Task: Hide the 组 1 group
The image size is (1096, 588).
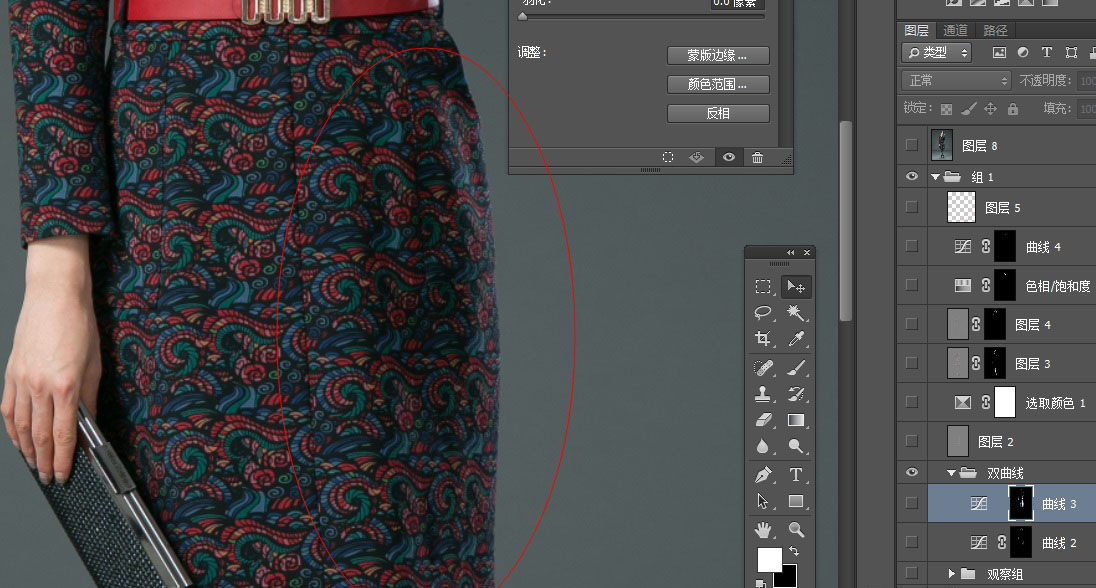Action: pos(911,176)
